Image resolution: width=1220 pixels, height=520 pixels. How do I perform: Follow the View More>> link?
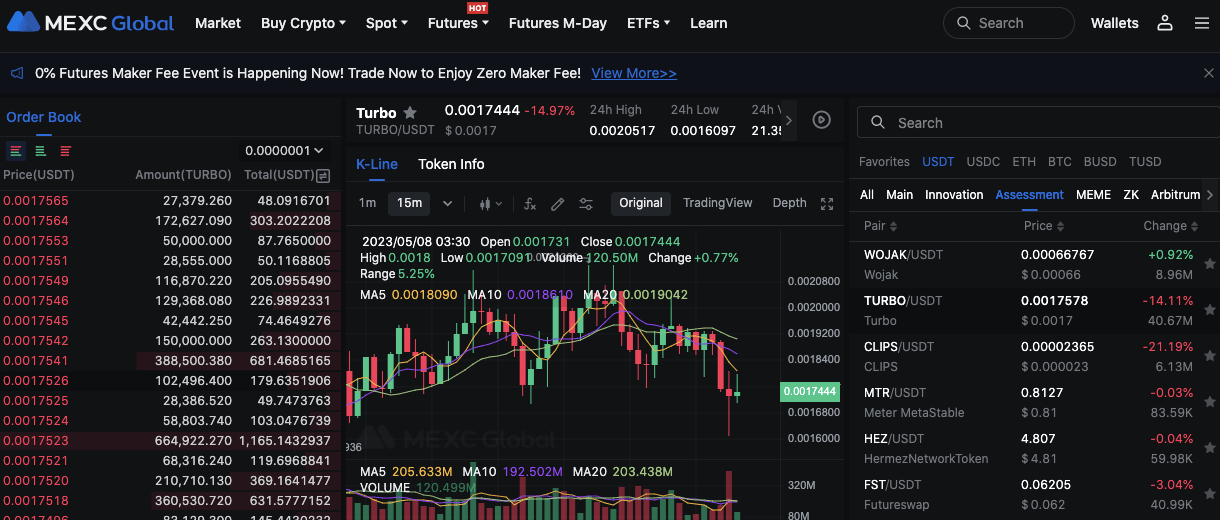pos(634,73)
